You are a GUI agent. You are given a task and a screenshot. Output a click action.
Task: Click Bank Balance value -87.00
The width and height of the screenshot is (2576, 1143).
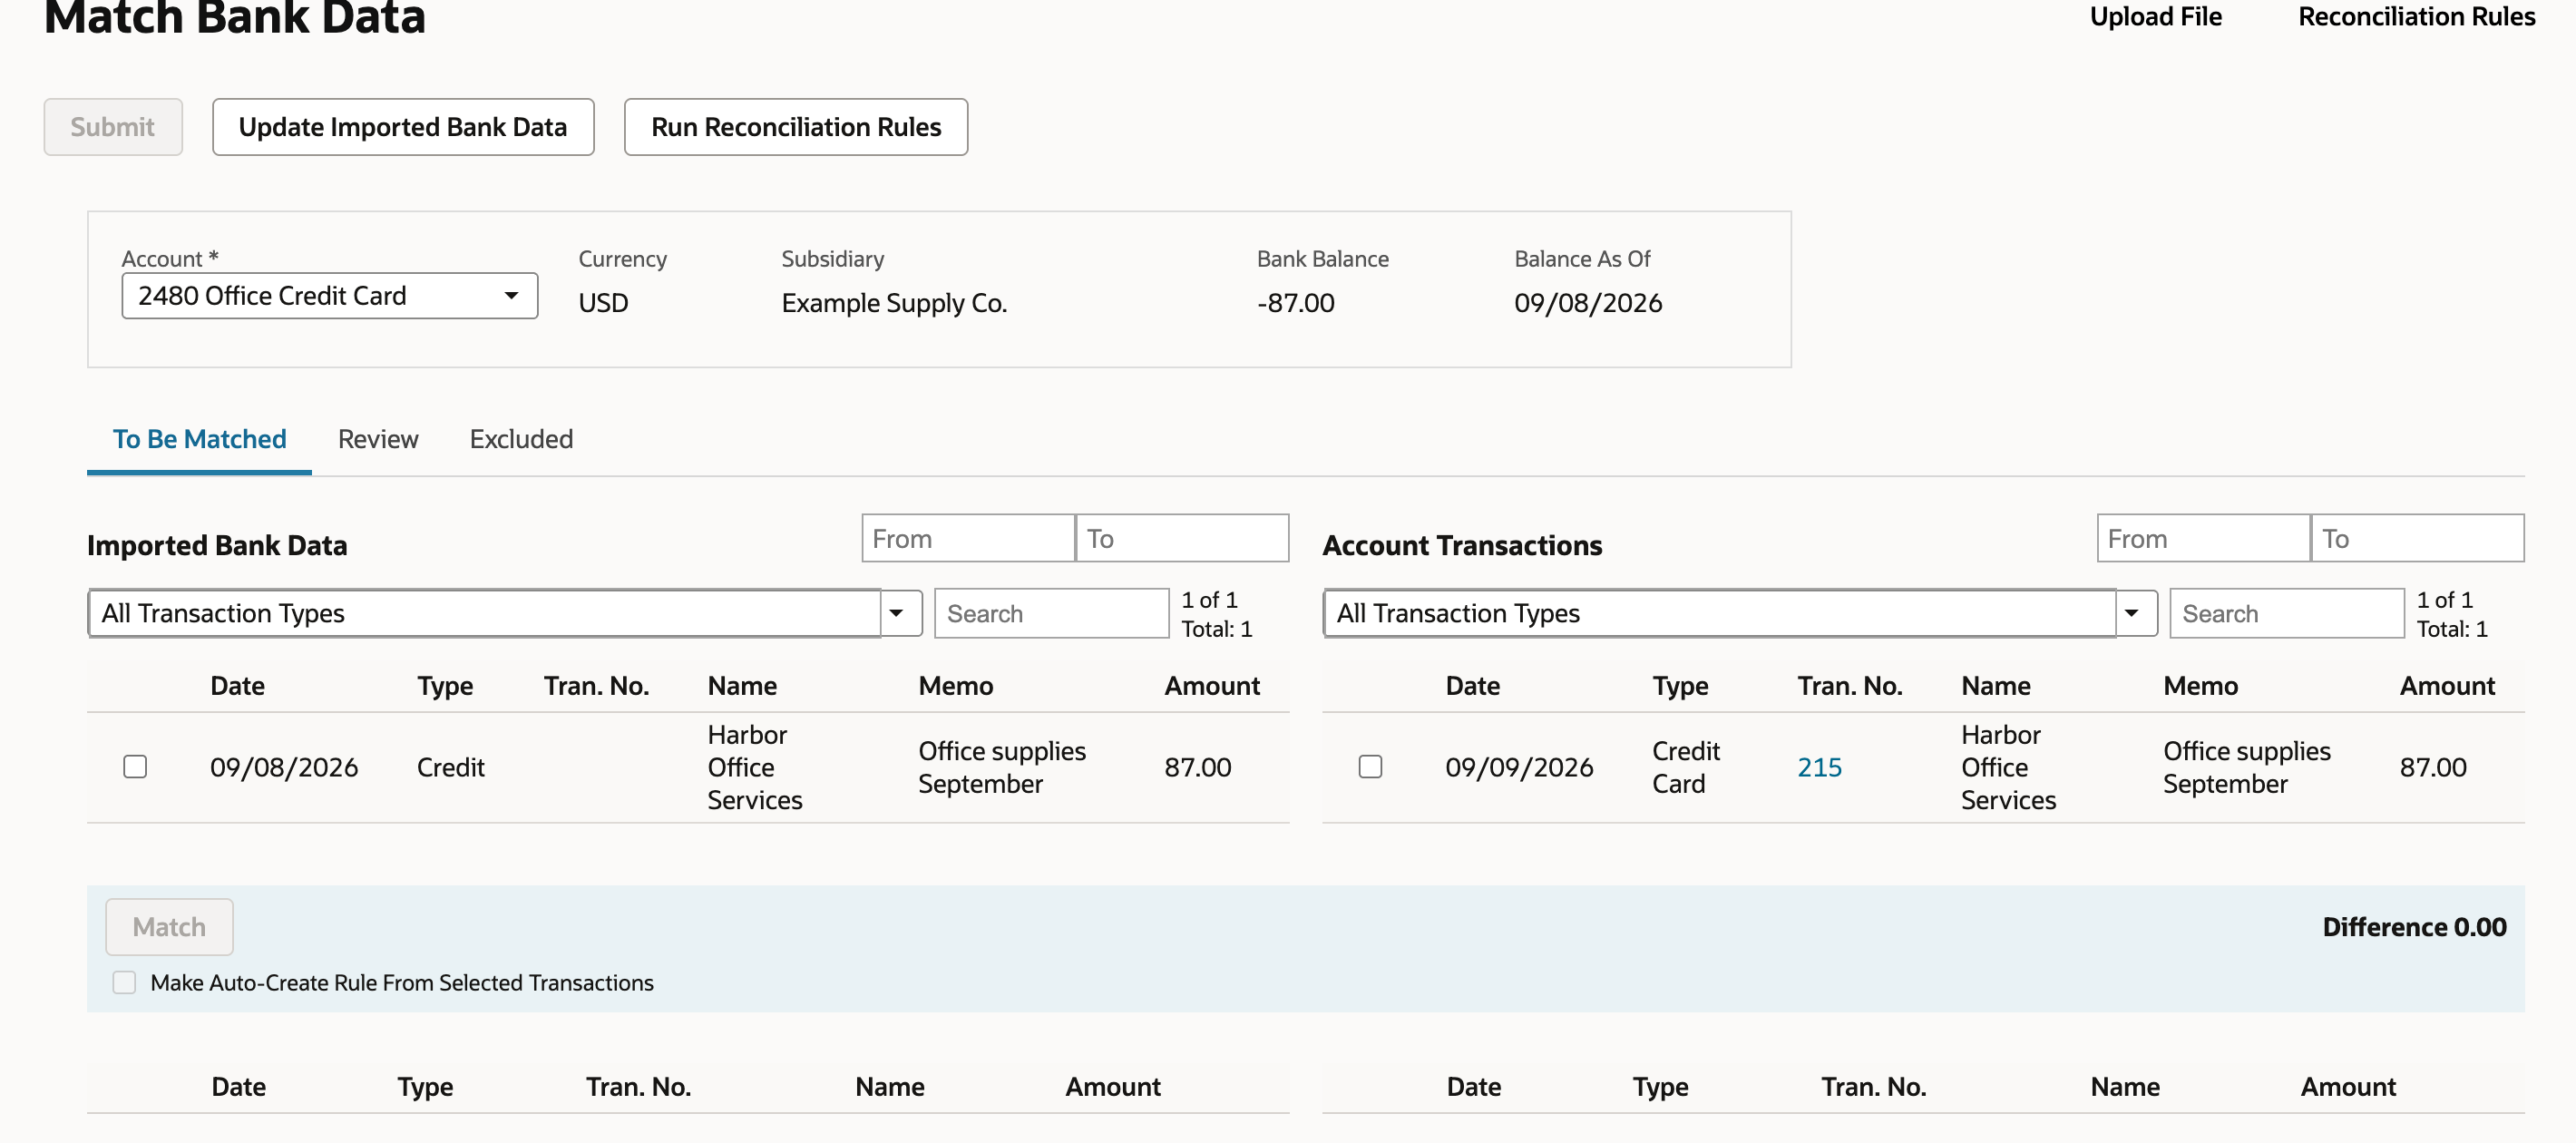1295,303
